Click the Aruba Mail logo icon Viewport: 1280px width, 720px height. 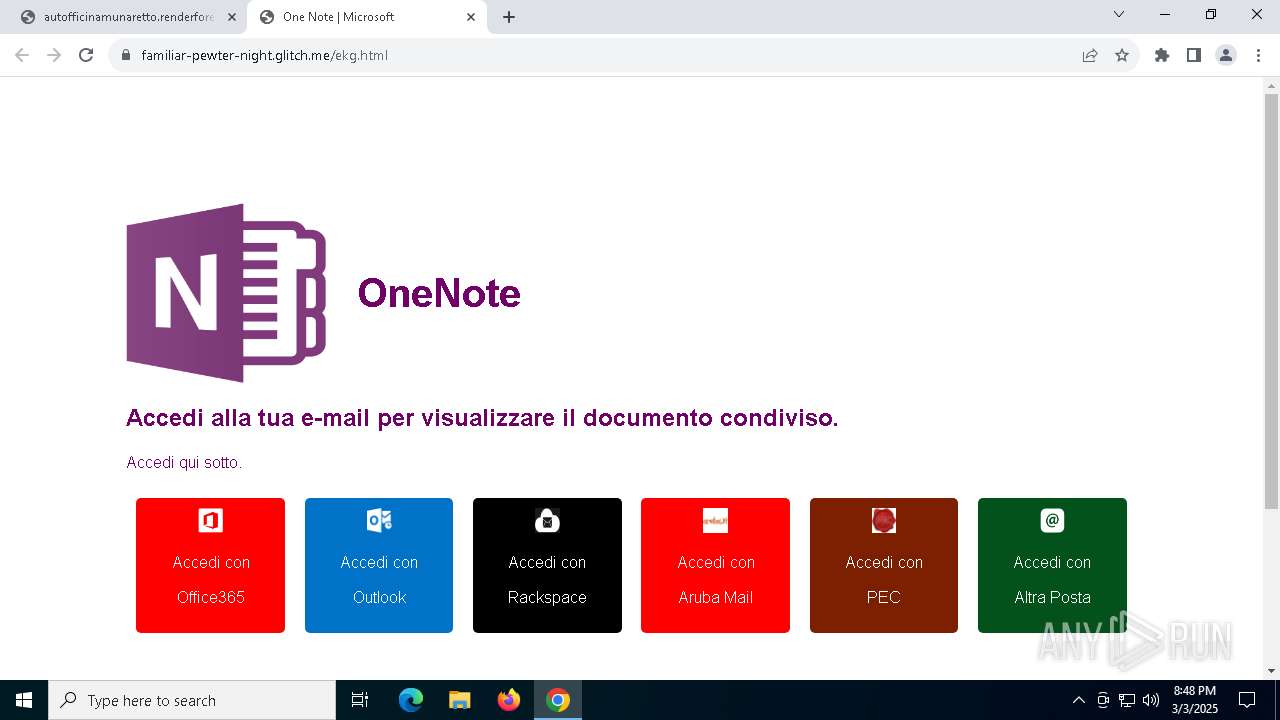coord(715,520)
